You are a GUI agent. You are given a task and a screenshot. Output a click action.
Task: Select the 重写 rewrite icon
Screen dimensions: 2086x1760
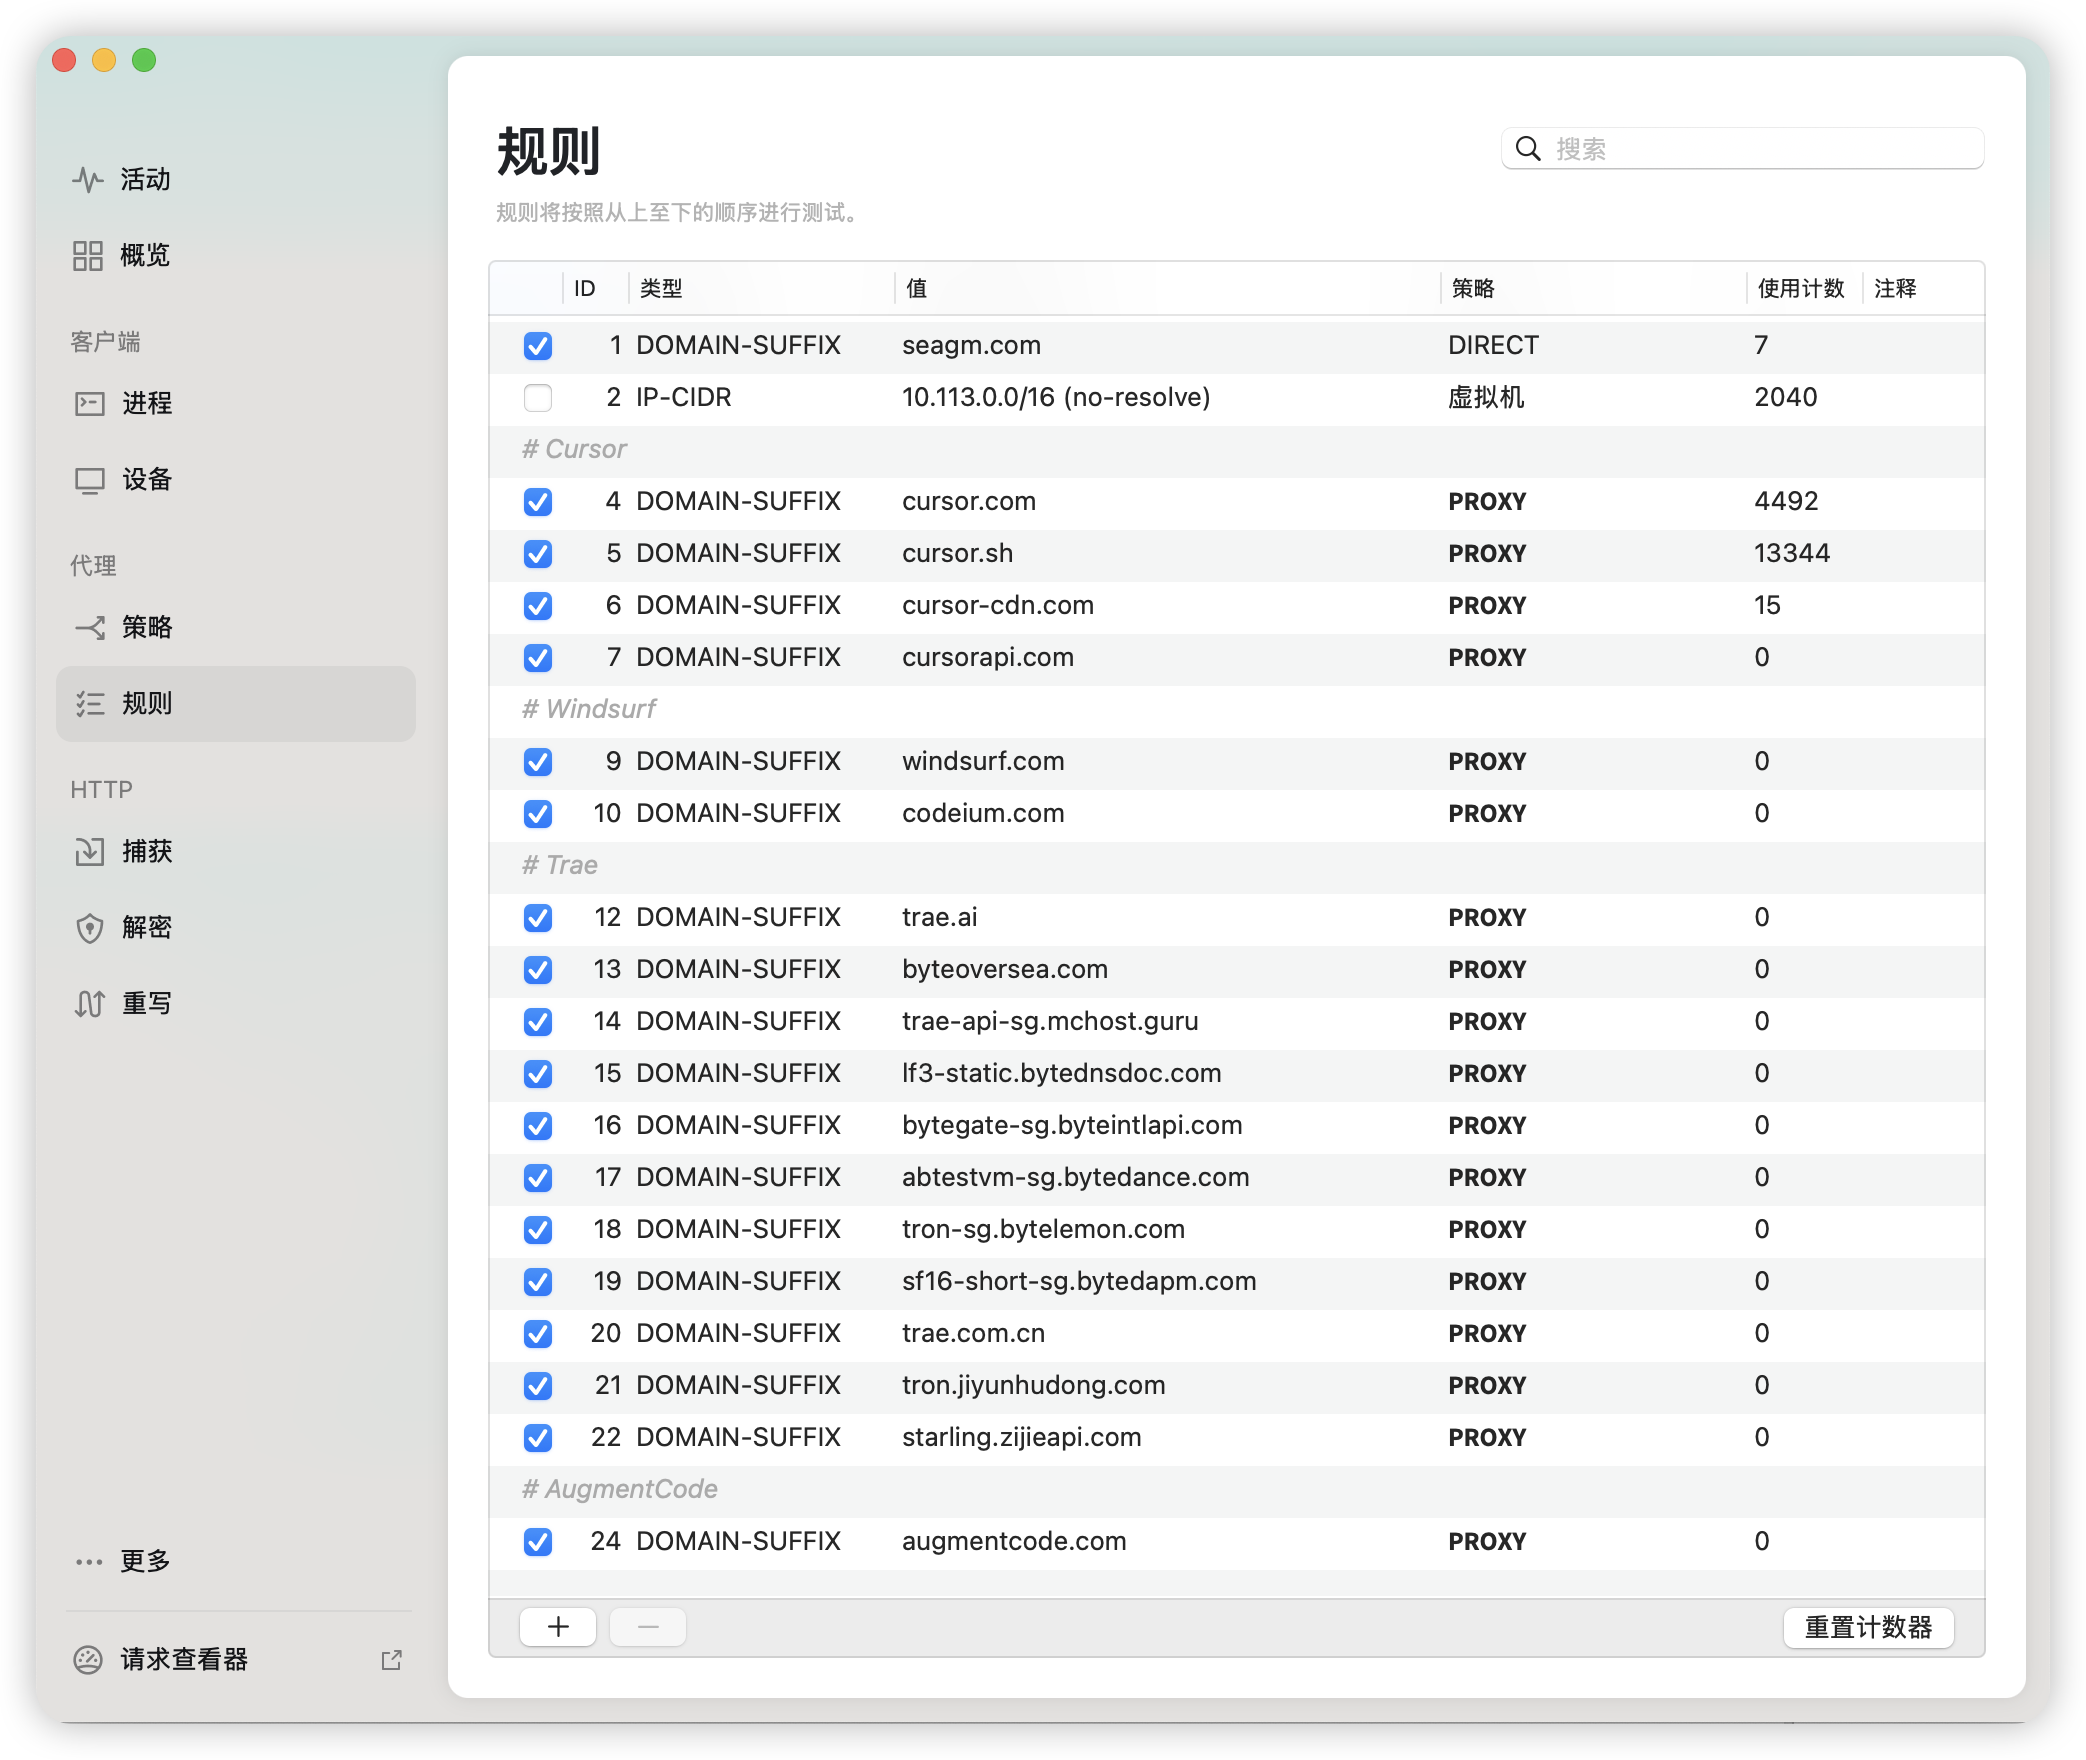(89, 1004)
